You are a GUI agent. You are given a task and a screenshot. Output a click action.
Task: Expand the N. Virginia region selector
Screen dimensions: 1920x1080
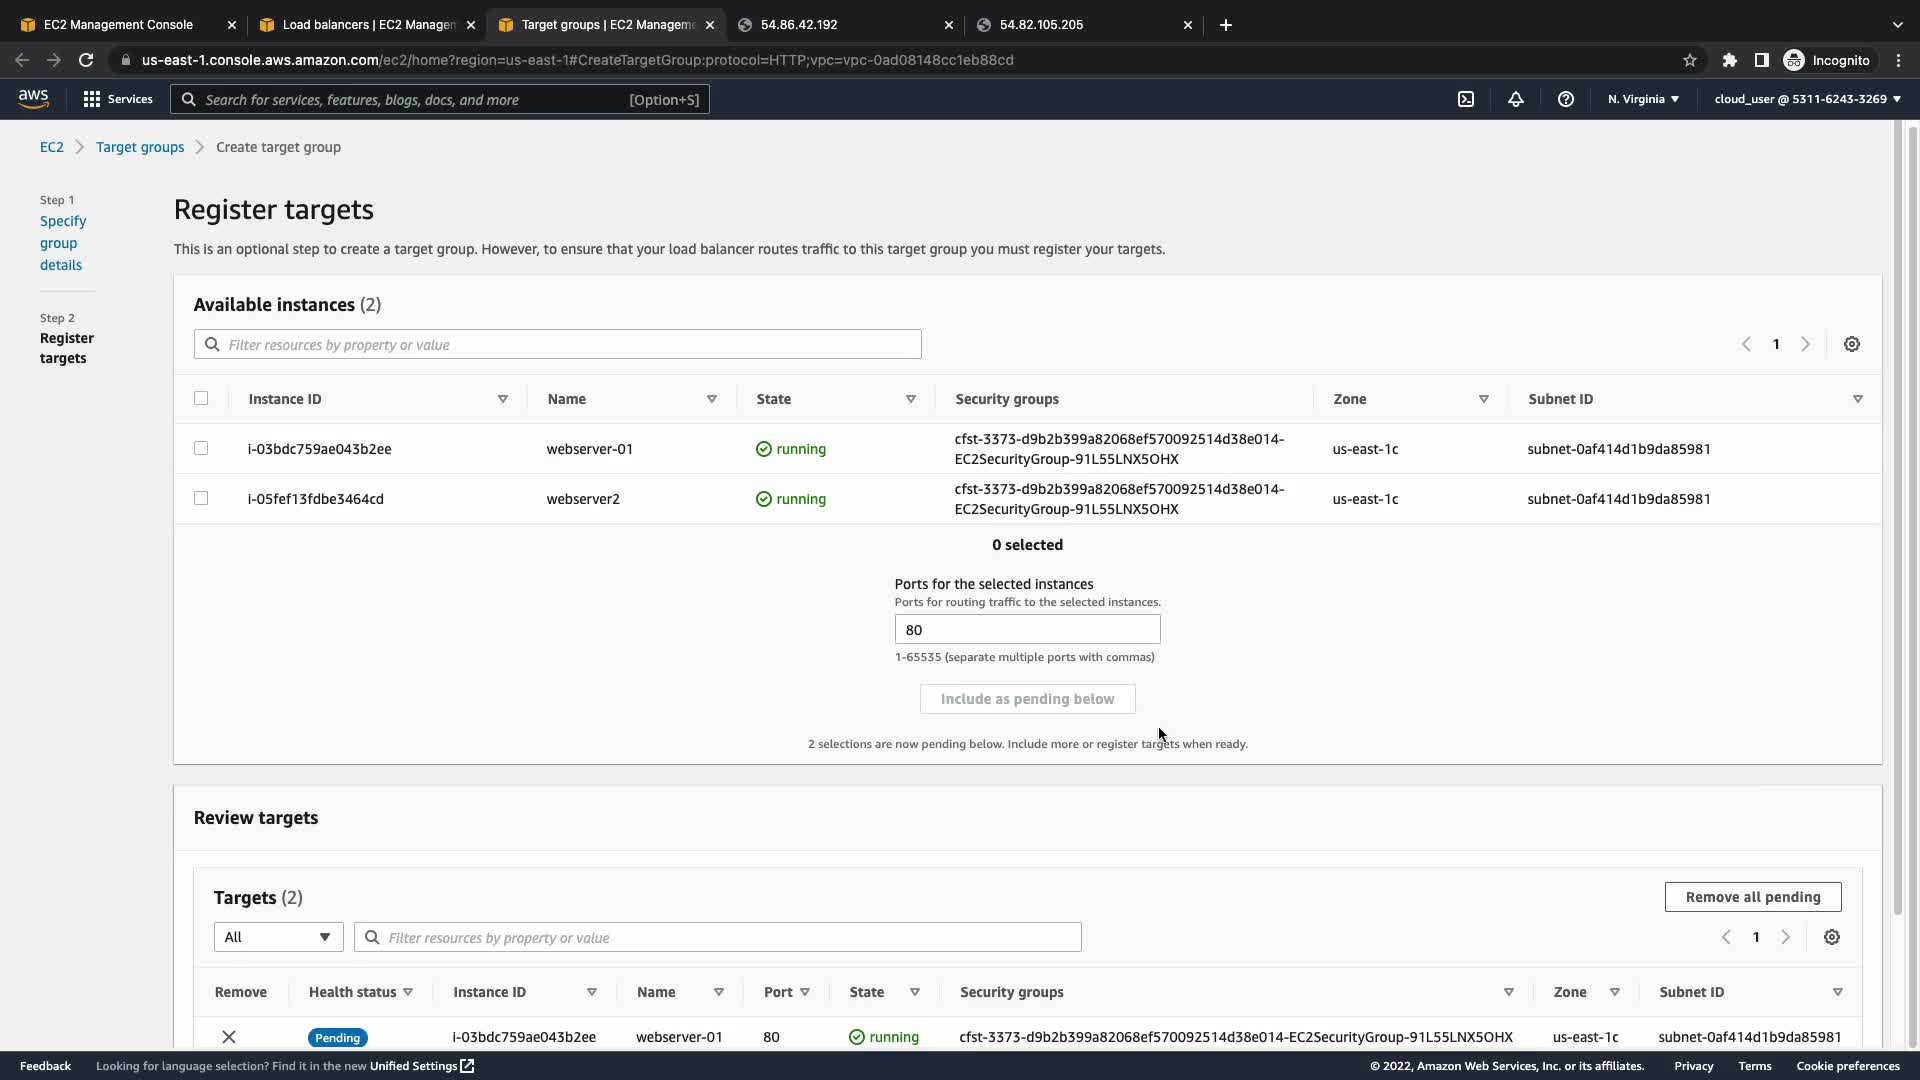1643,99
